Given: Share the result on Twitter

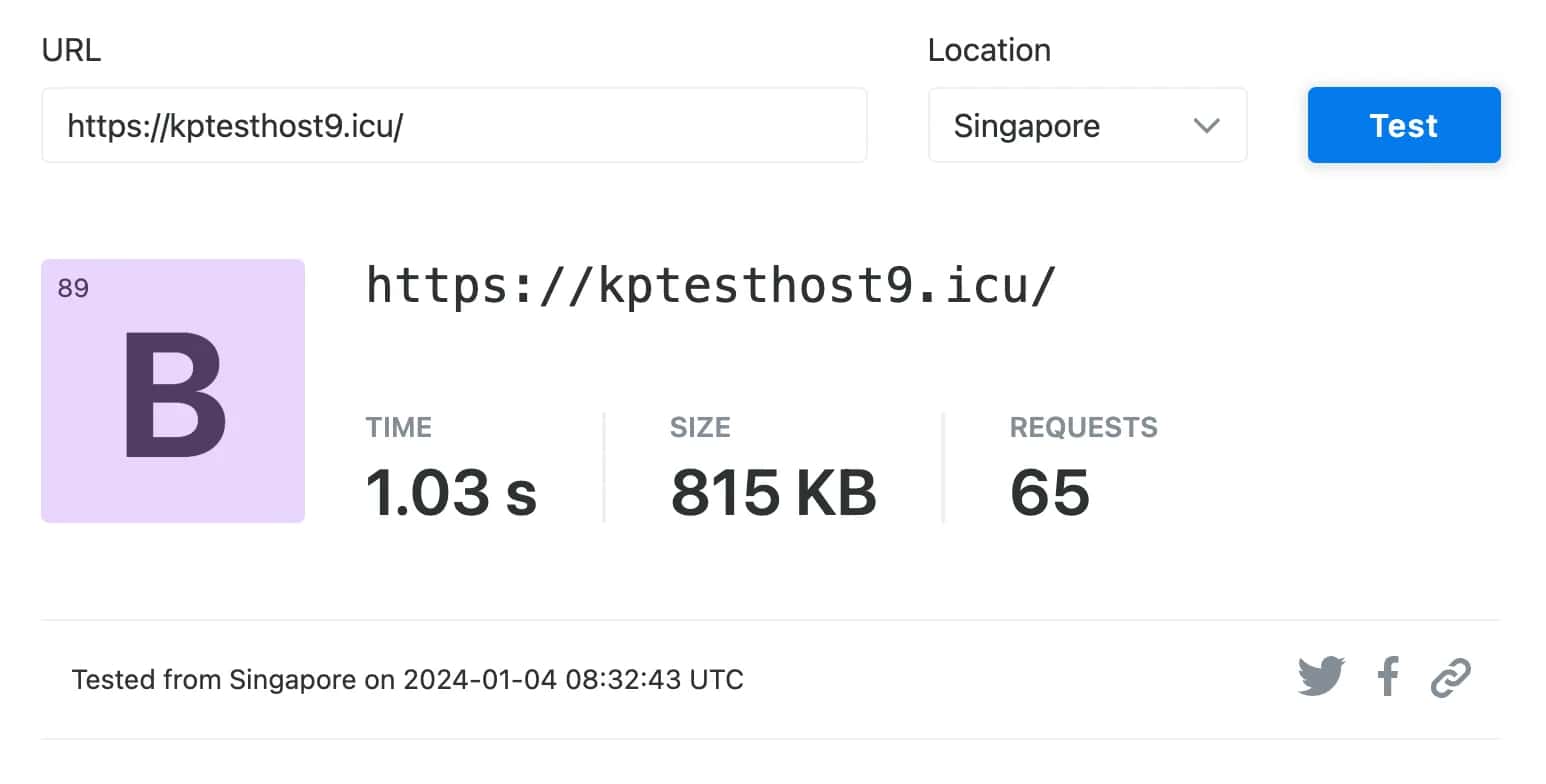Looking at the screenshot, I should pos(1321,677).
